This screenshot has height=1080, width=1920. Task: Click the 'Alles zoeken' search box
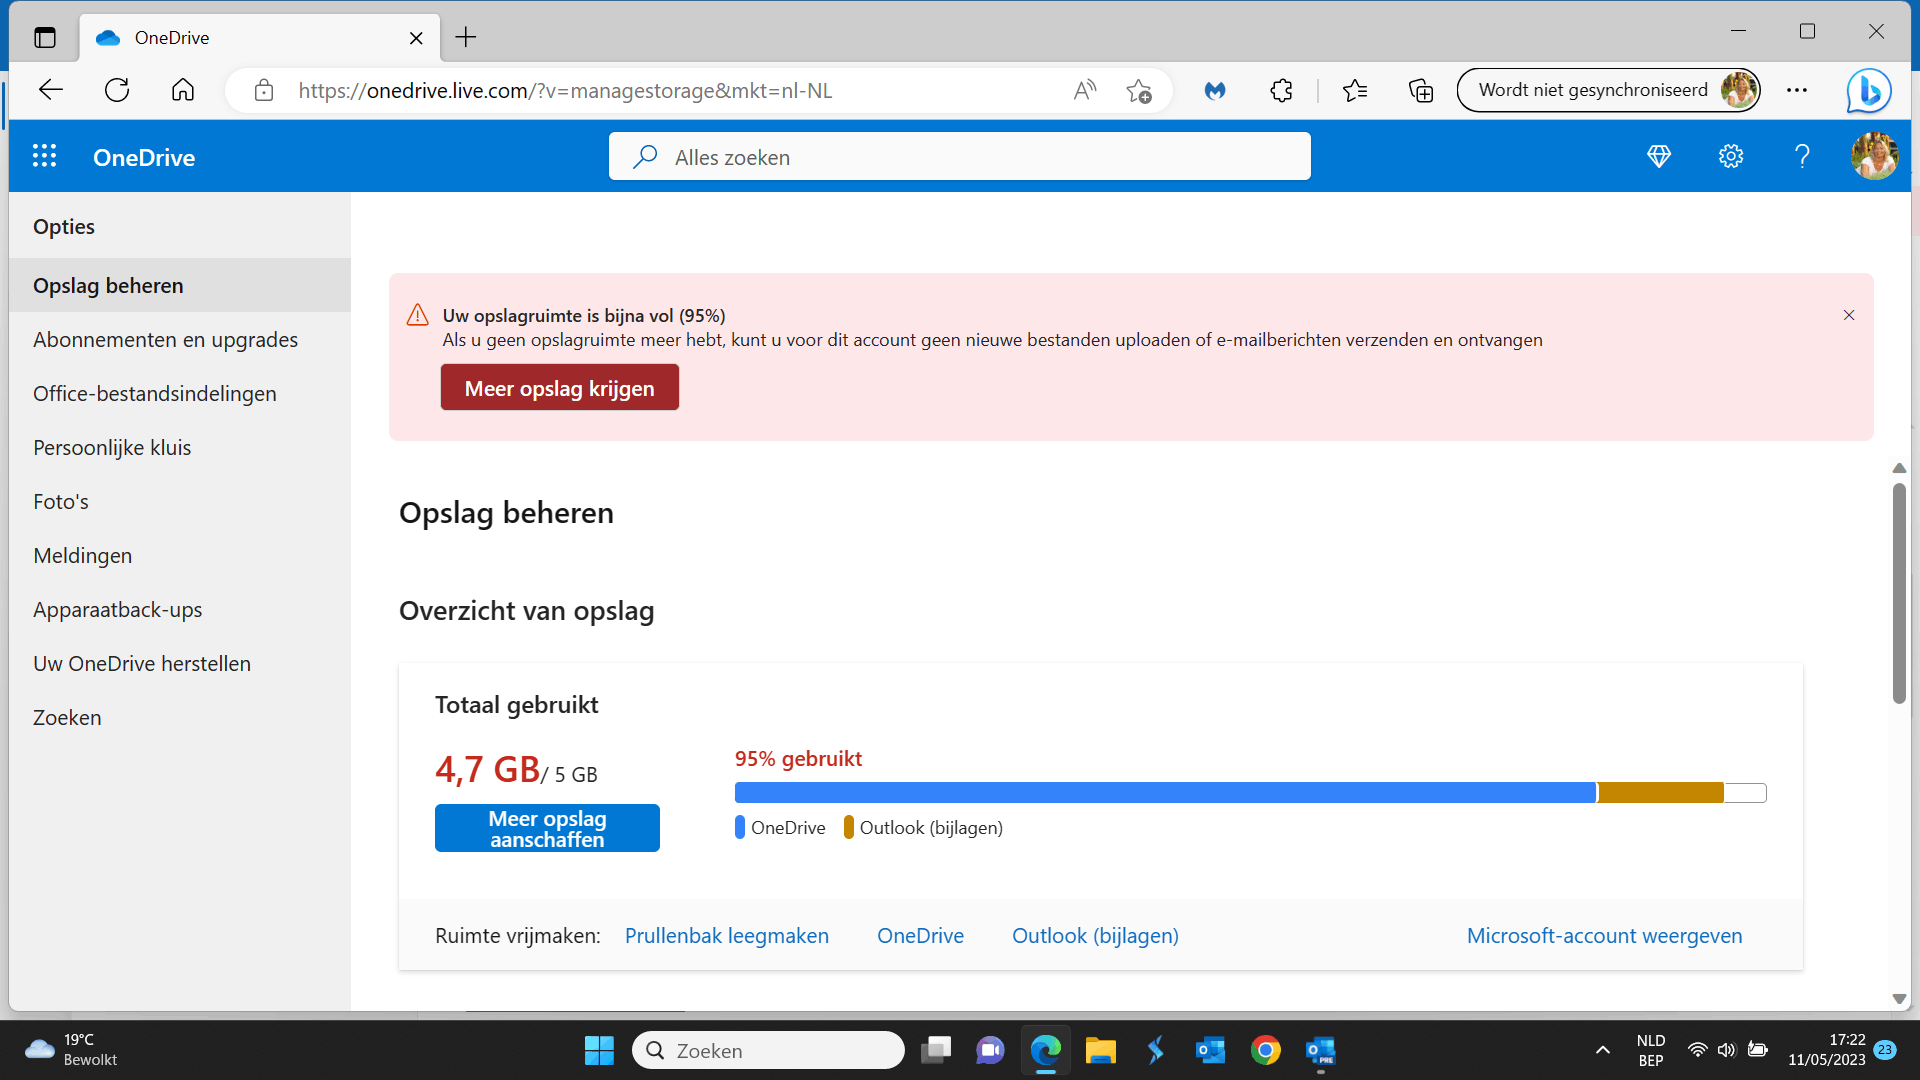[959, 156]
